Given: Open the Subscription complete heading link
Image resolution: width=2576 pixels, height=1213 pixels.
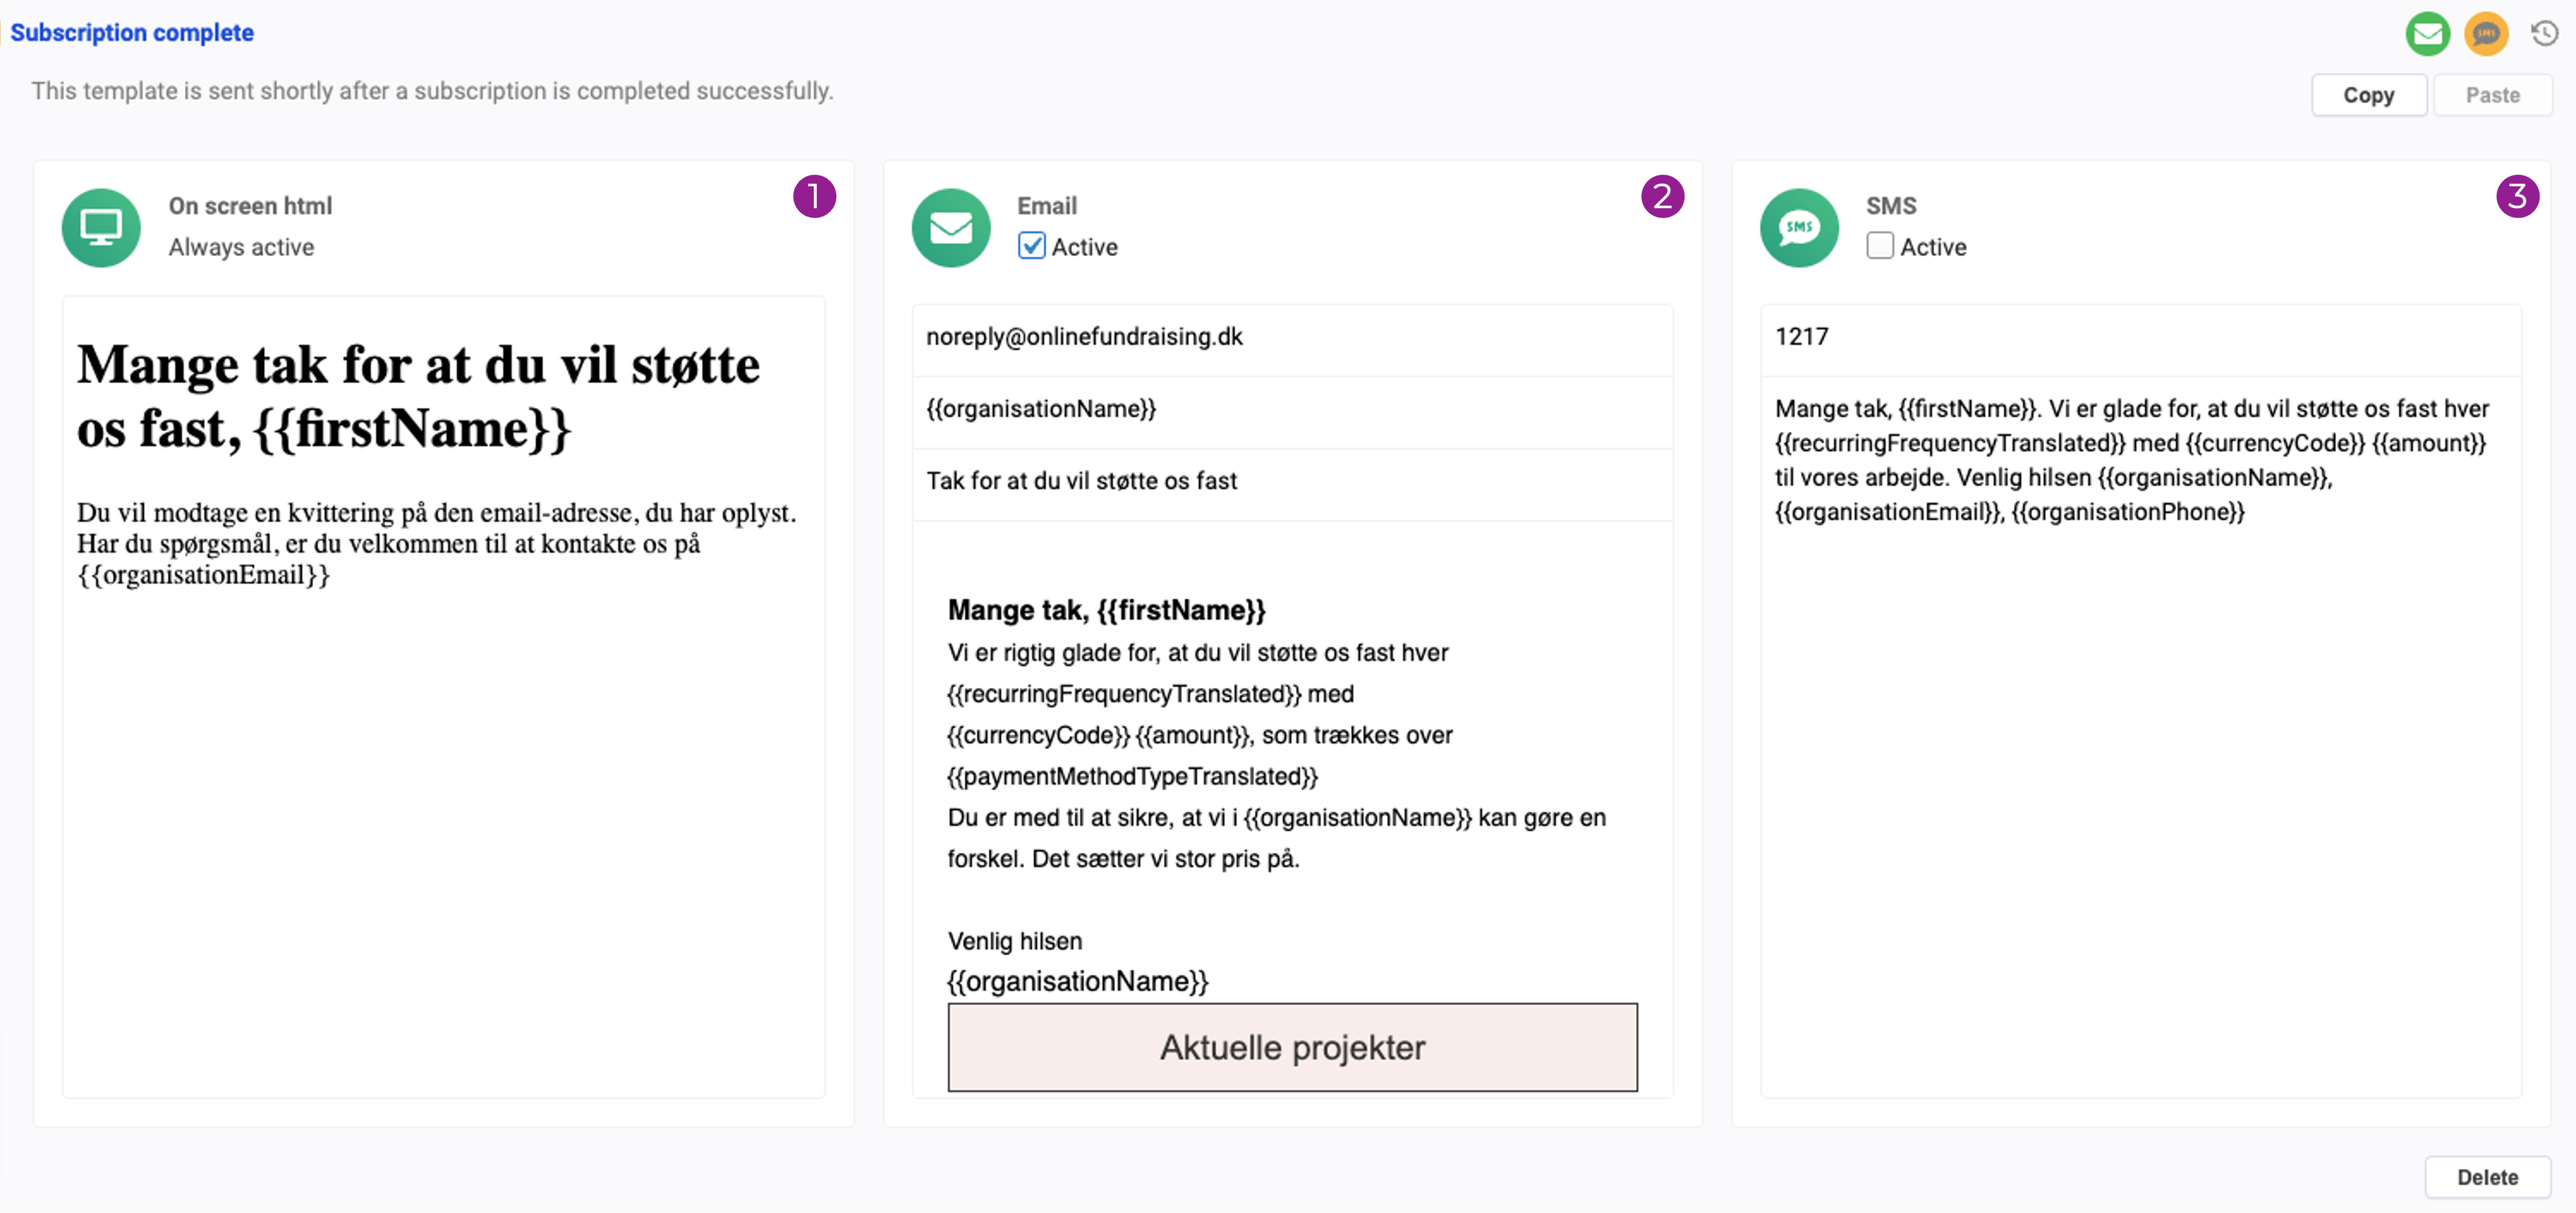Looking at the screenshot, I should point(132,33).
